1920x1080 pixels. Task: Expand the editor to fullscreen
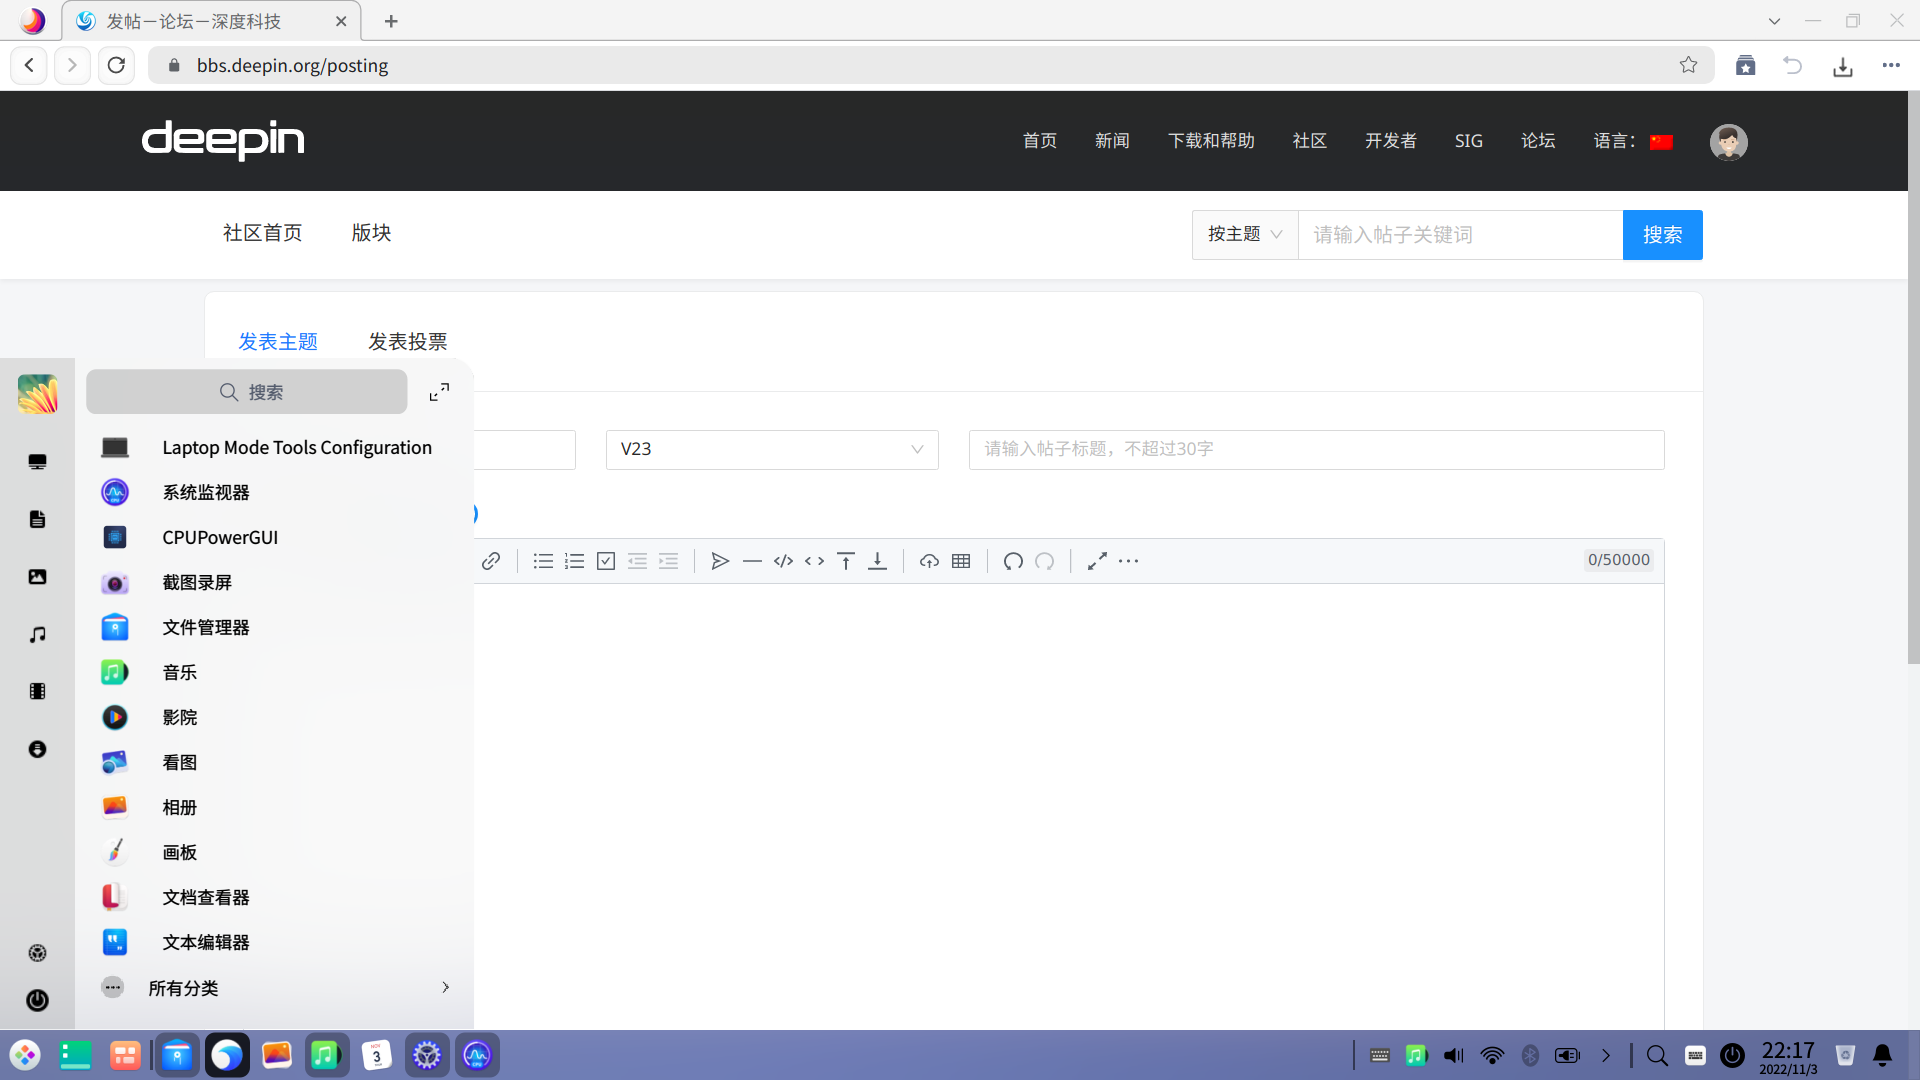[x=1097, y=561]
